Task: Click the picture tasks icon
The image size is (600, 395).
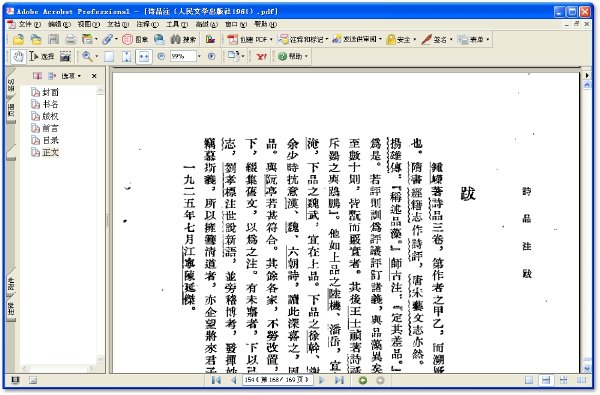Action: [x=210, y=39]
